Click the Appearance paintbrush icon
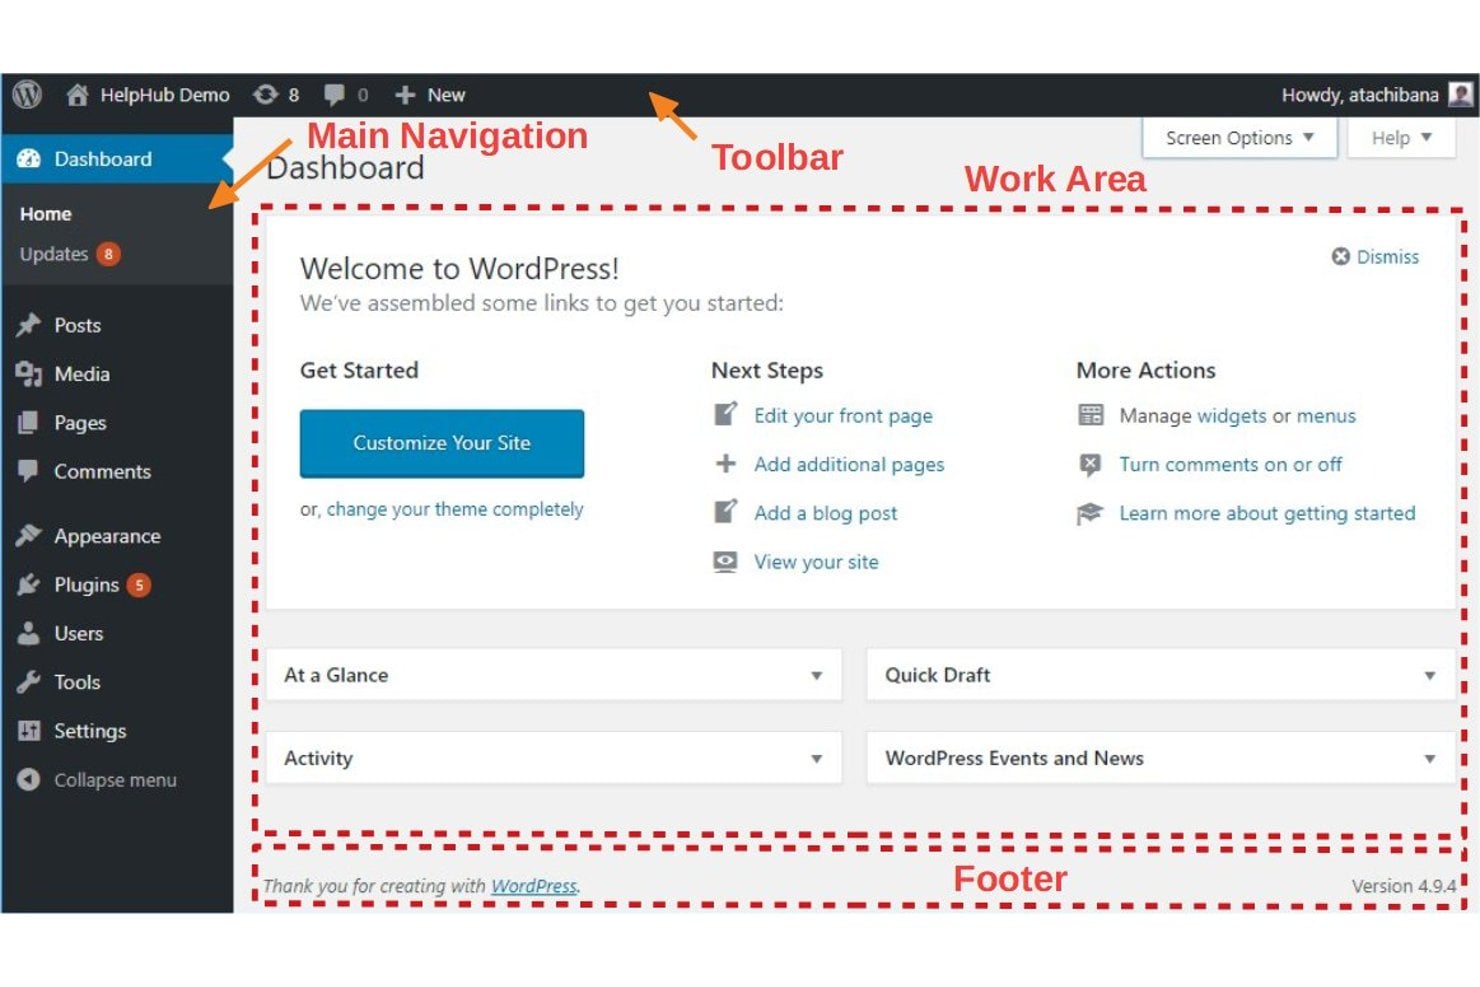Image resolution: width=1480 pixels, height=987 pixels. click(29, 536)
